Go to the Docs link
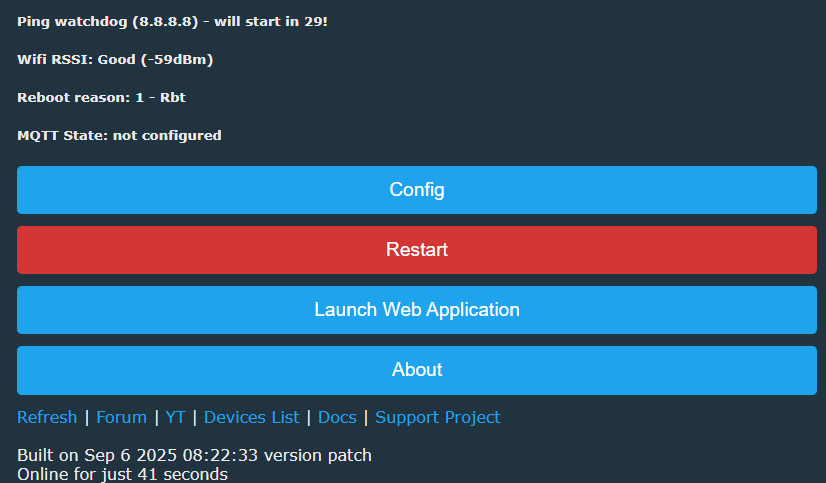Screen dimensions: 826x483 pos(337,417)
